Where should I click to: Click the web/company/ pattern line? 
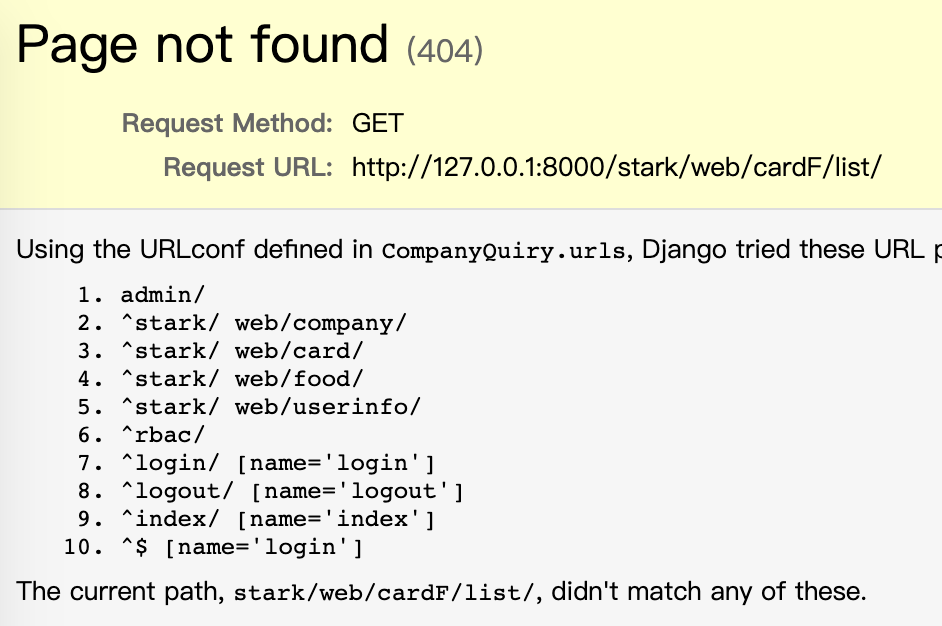[264, 323]
